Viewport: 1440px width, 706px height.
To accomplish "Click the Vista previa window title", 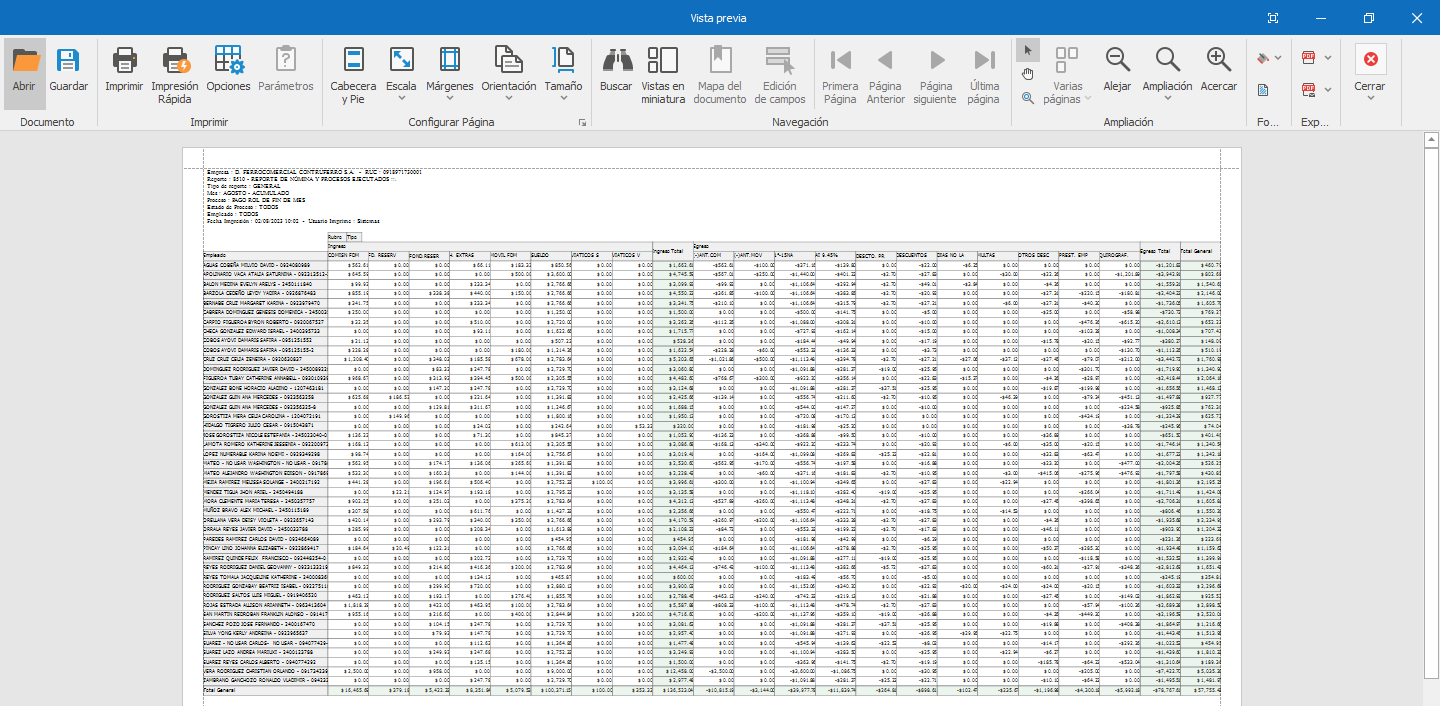I will click(719, 18).
